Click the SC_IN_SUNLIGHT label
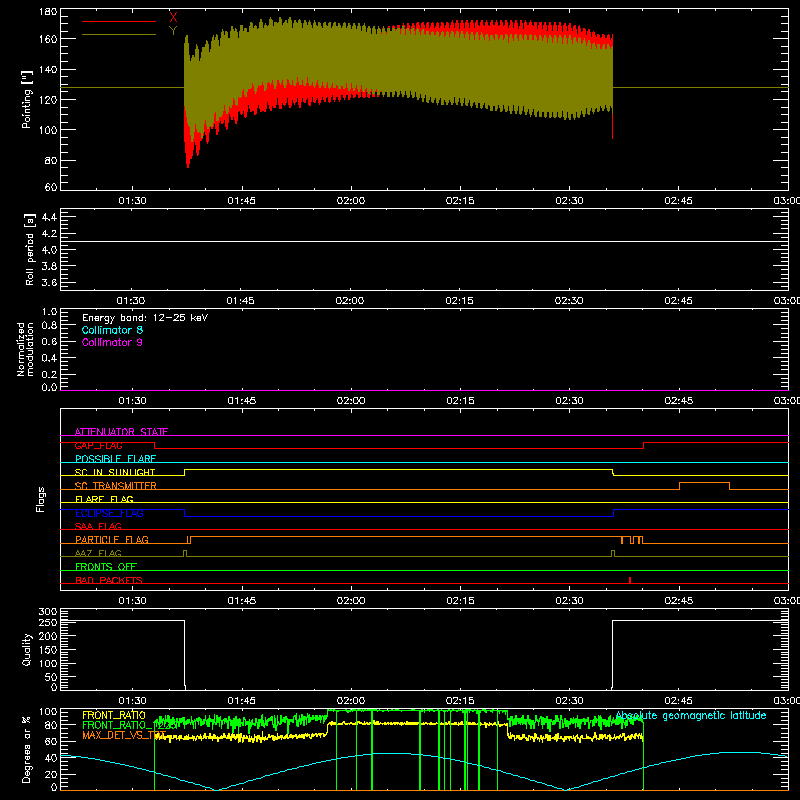Screen dimensions: 800x800 (x=115, y=472)
